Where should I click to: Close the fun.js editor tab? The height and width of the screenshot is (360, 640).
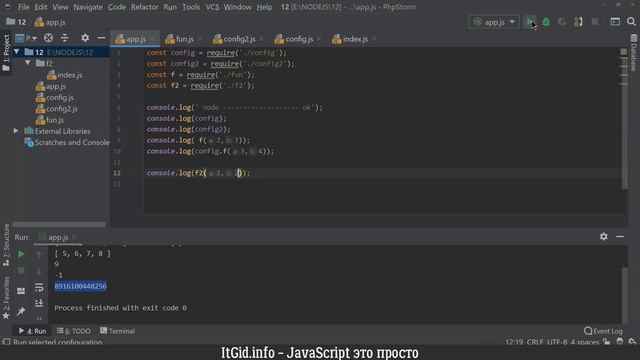pos(200,39)
